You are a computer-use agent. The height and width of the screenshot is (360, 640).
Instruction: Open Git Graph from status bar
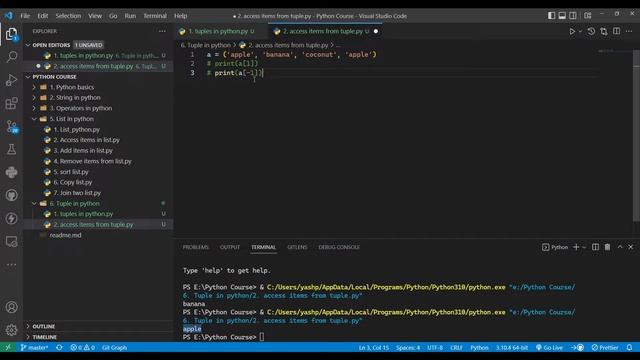point(114,348)
